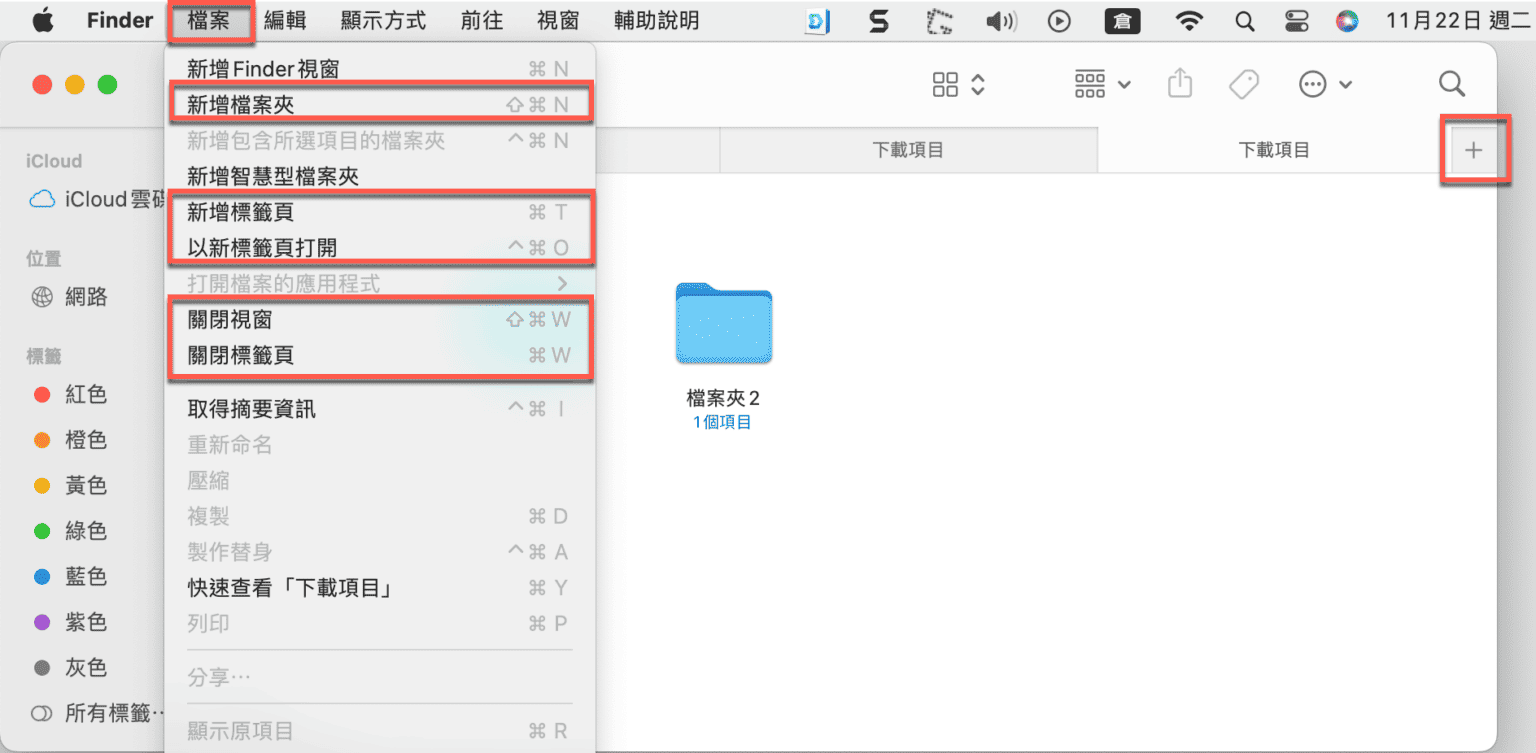Click the Wi-Fi status icon
Screen dimensions: 1536x753
pos(1189,21)
